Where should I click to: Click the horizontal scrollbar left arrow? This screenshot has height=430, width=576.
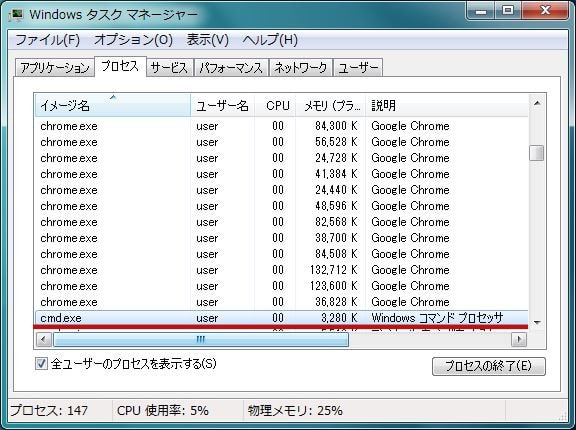tap(44, 339)
